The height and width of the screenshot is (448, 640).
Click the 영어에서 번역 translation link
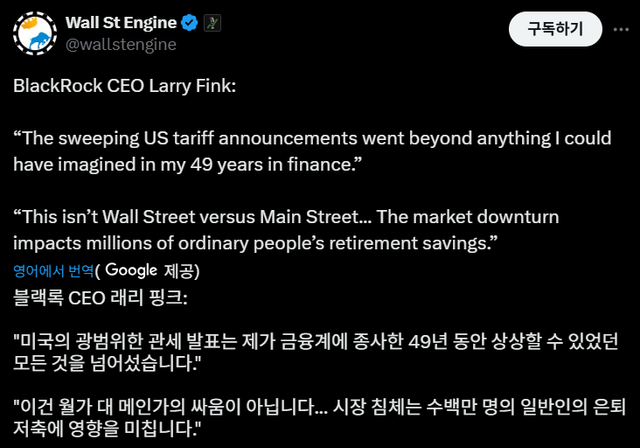coord(53,270)
